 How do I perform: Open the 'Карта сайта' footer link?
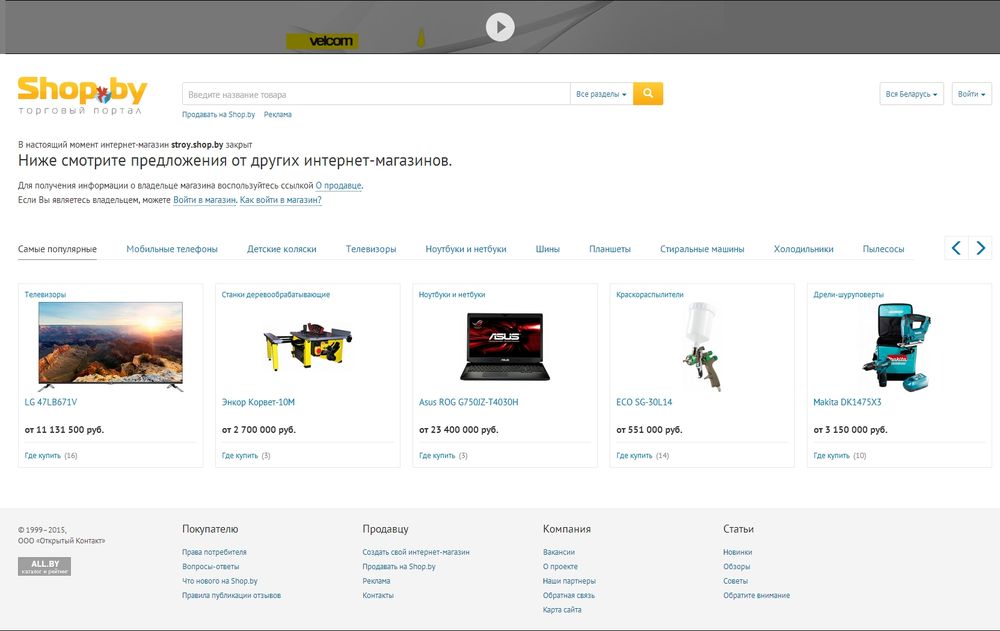coord(562,610)
